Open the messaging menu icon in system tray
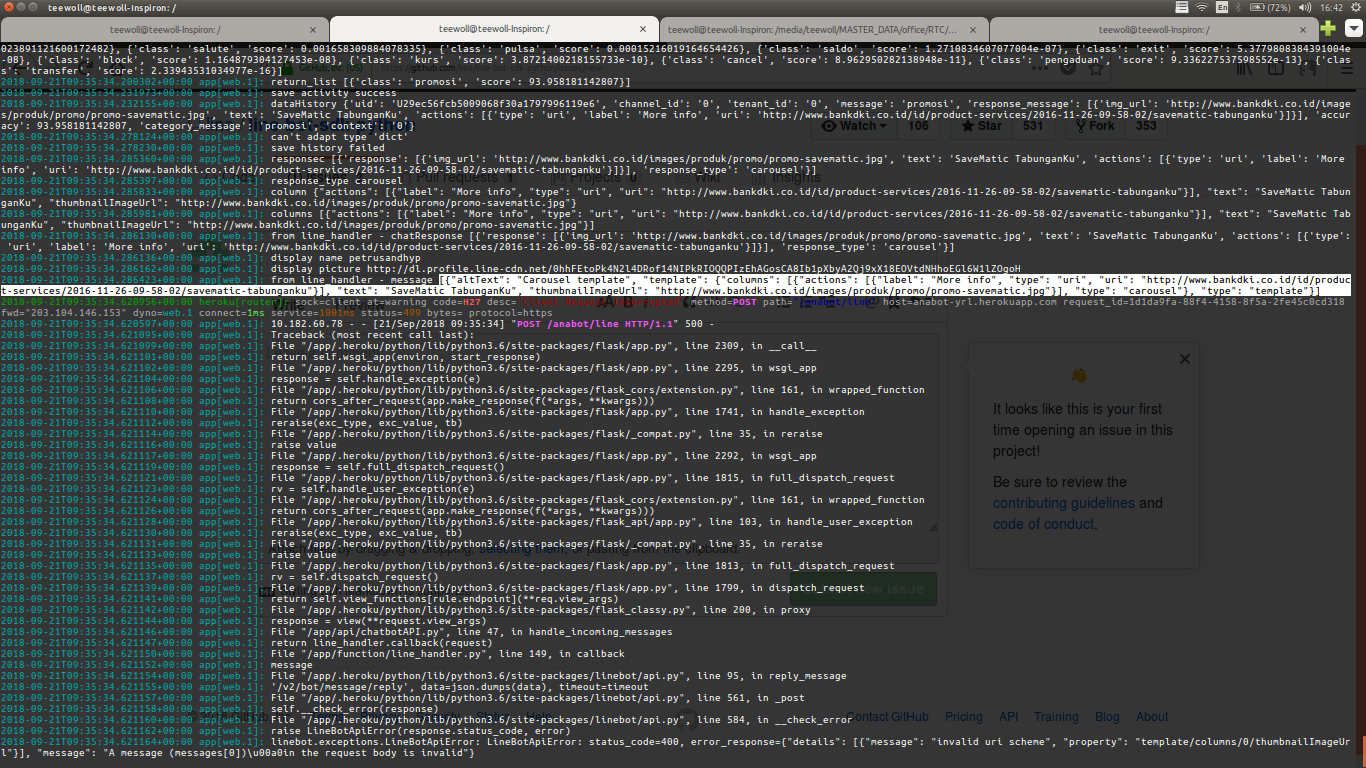The image size is (1366, 768). (x=1183, y=8)
